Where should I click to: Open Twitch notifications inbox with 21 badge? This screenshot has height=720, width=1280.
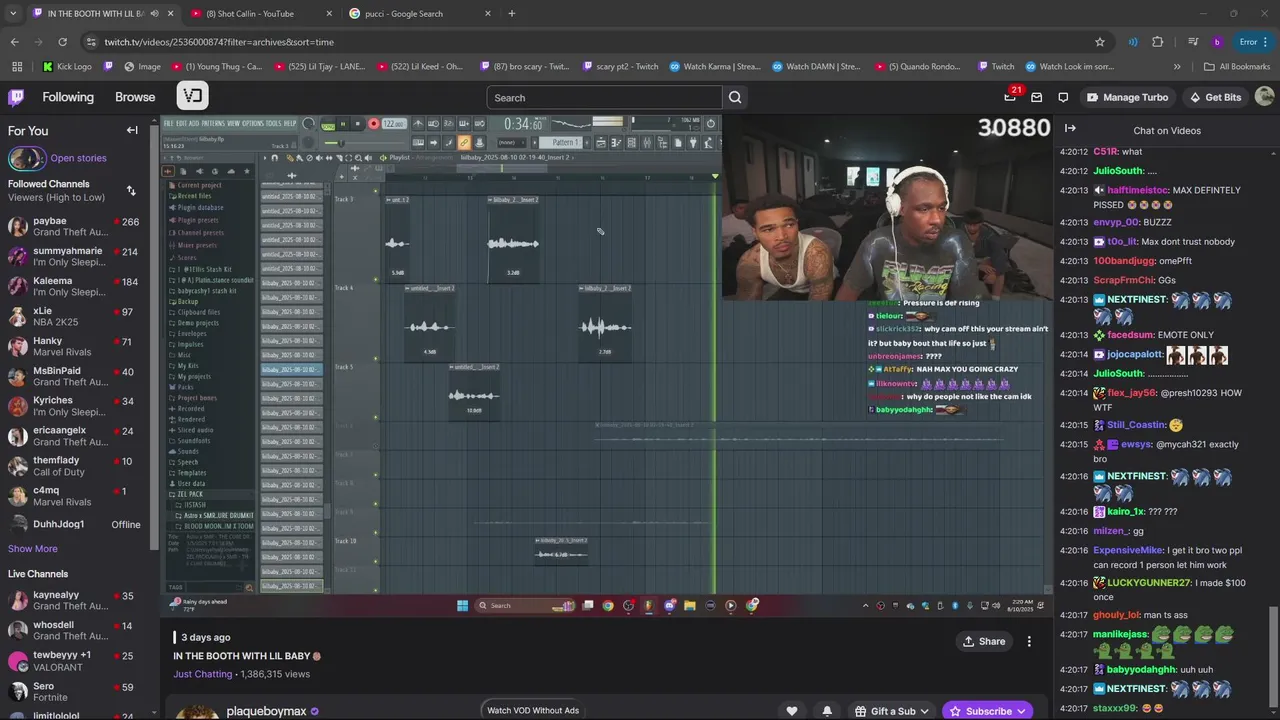pos(1010,97)
